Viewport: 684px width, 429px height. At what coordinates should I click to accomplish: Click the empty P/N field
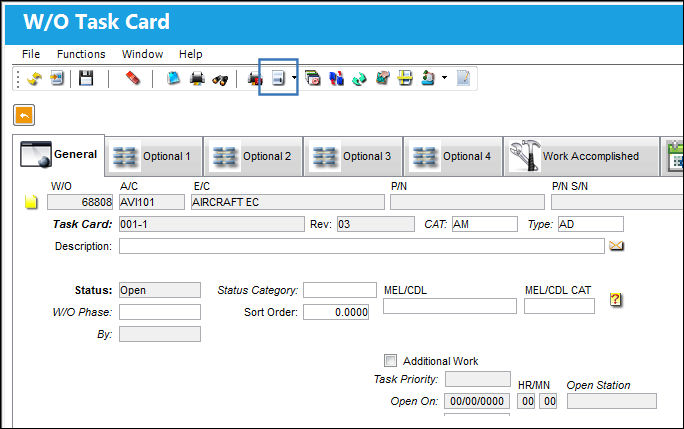467,202
